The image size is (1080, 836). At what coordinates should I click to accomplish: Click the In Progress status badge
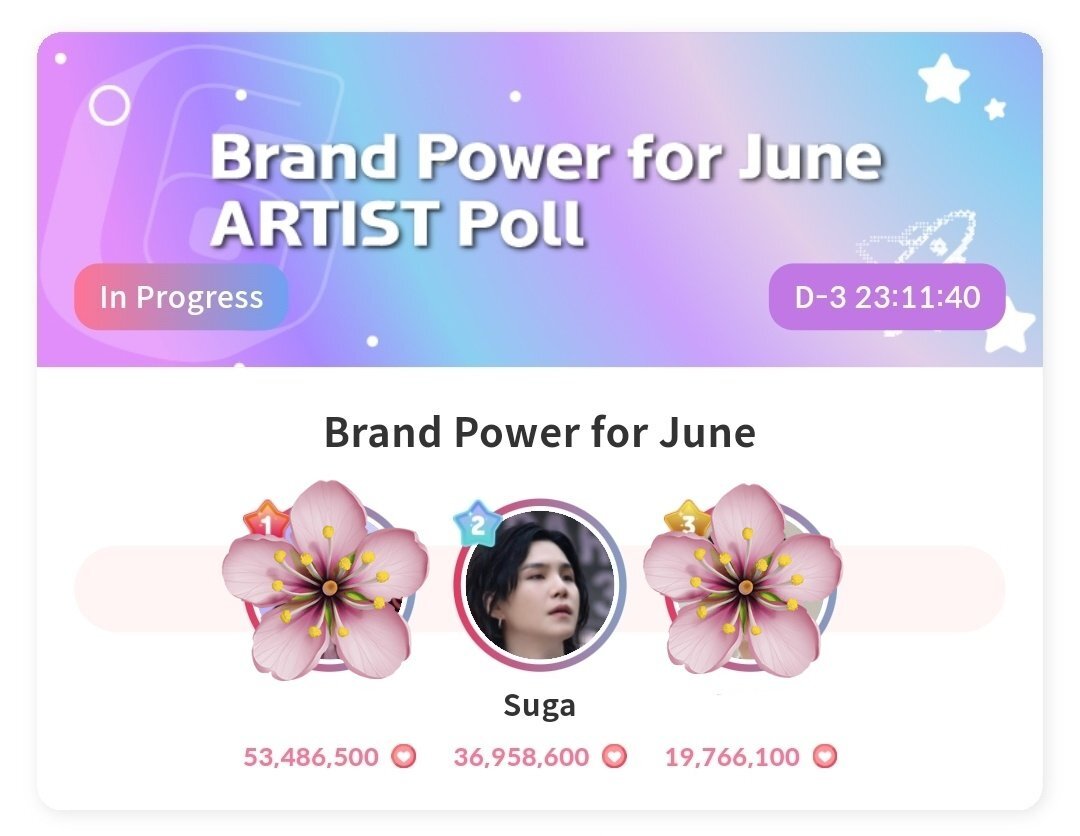[181, 297]
